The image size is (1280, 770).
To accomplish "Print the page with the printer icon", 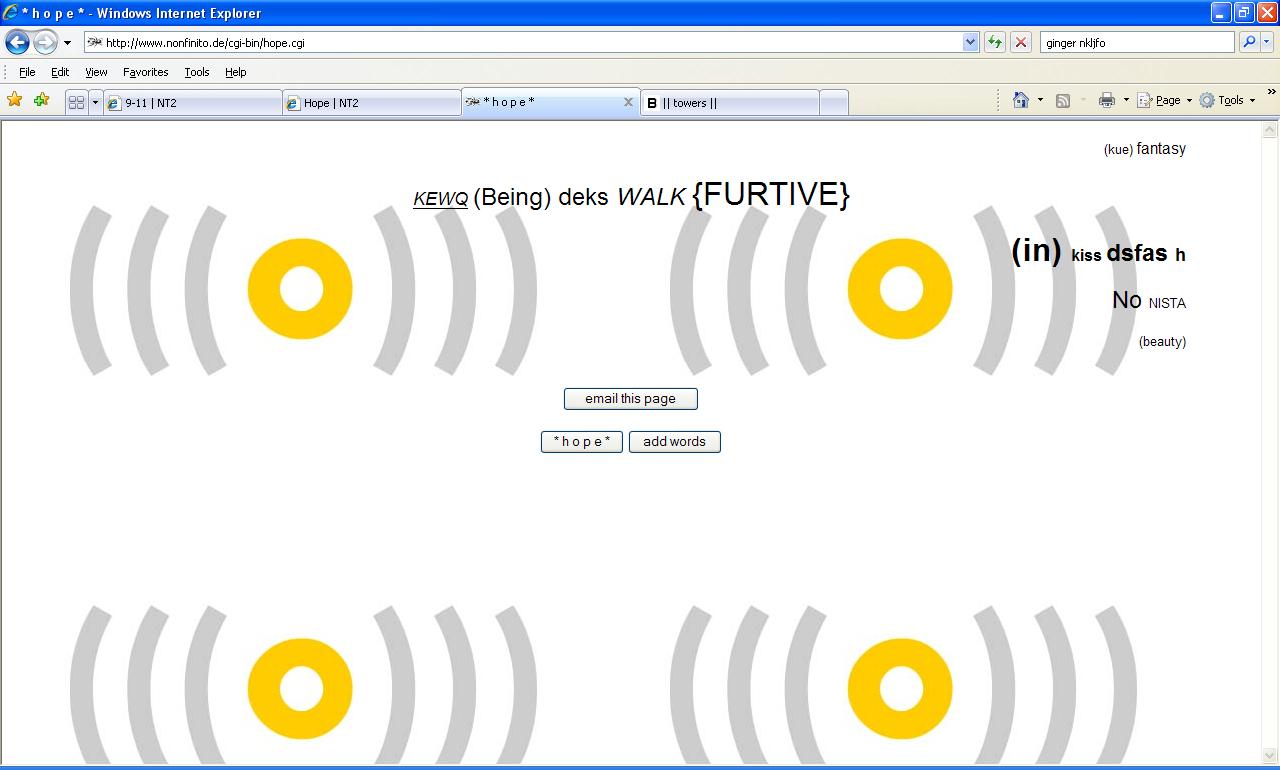I will tap(1106, 100).
